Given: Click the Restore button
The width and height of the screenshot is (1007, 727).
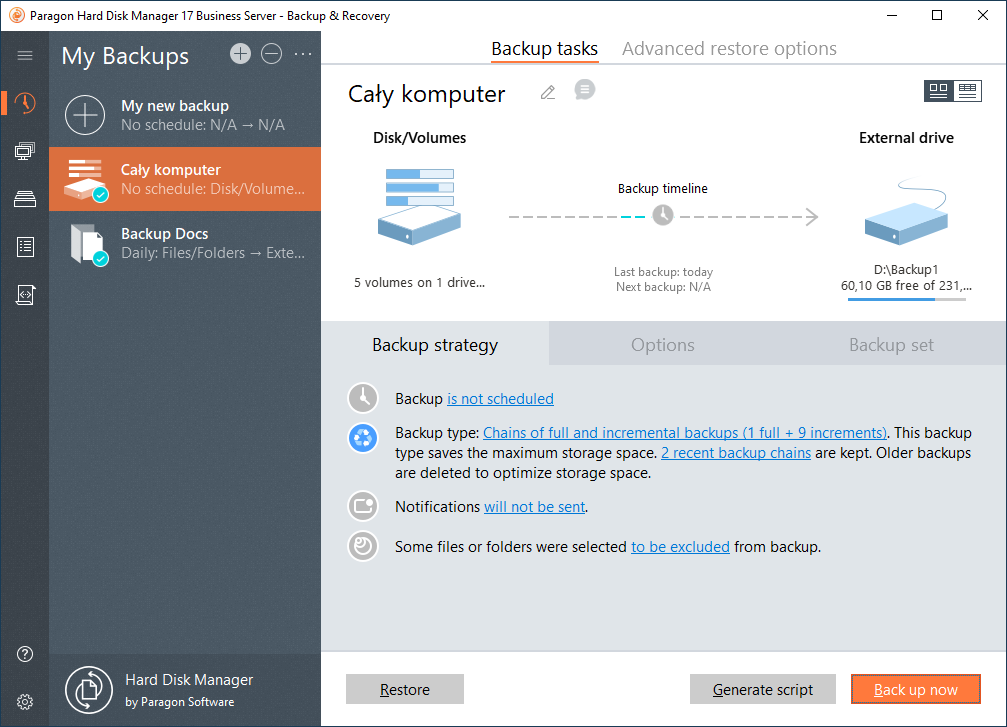Looking at the screenshot, I should coord(405,689).
